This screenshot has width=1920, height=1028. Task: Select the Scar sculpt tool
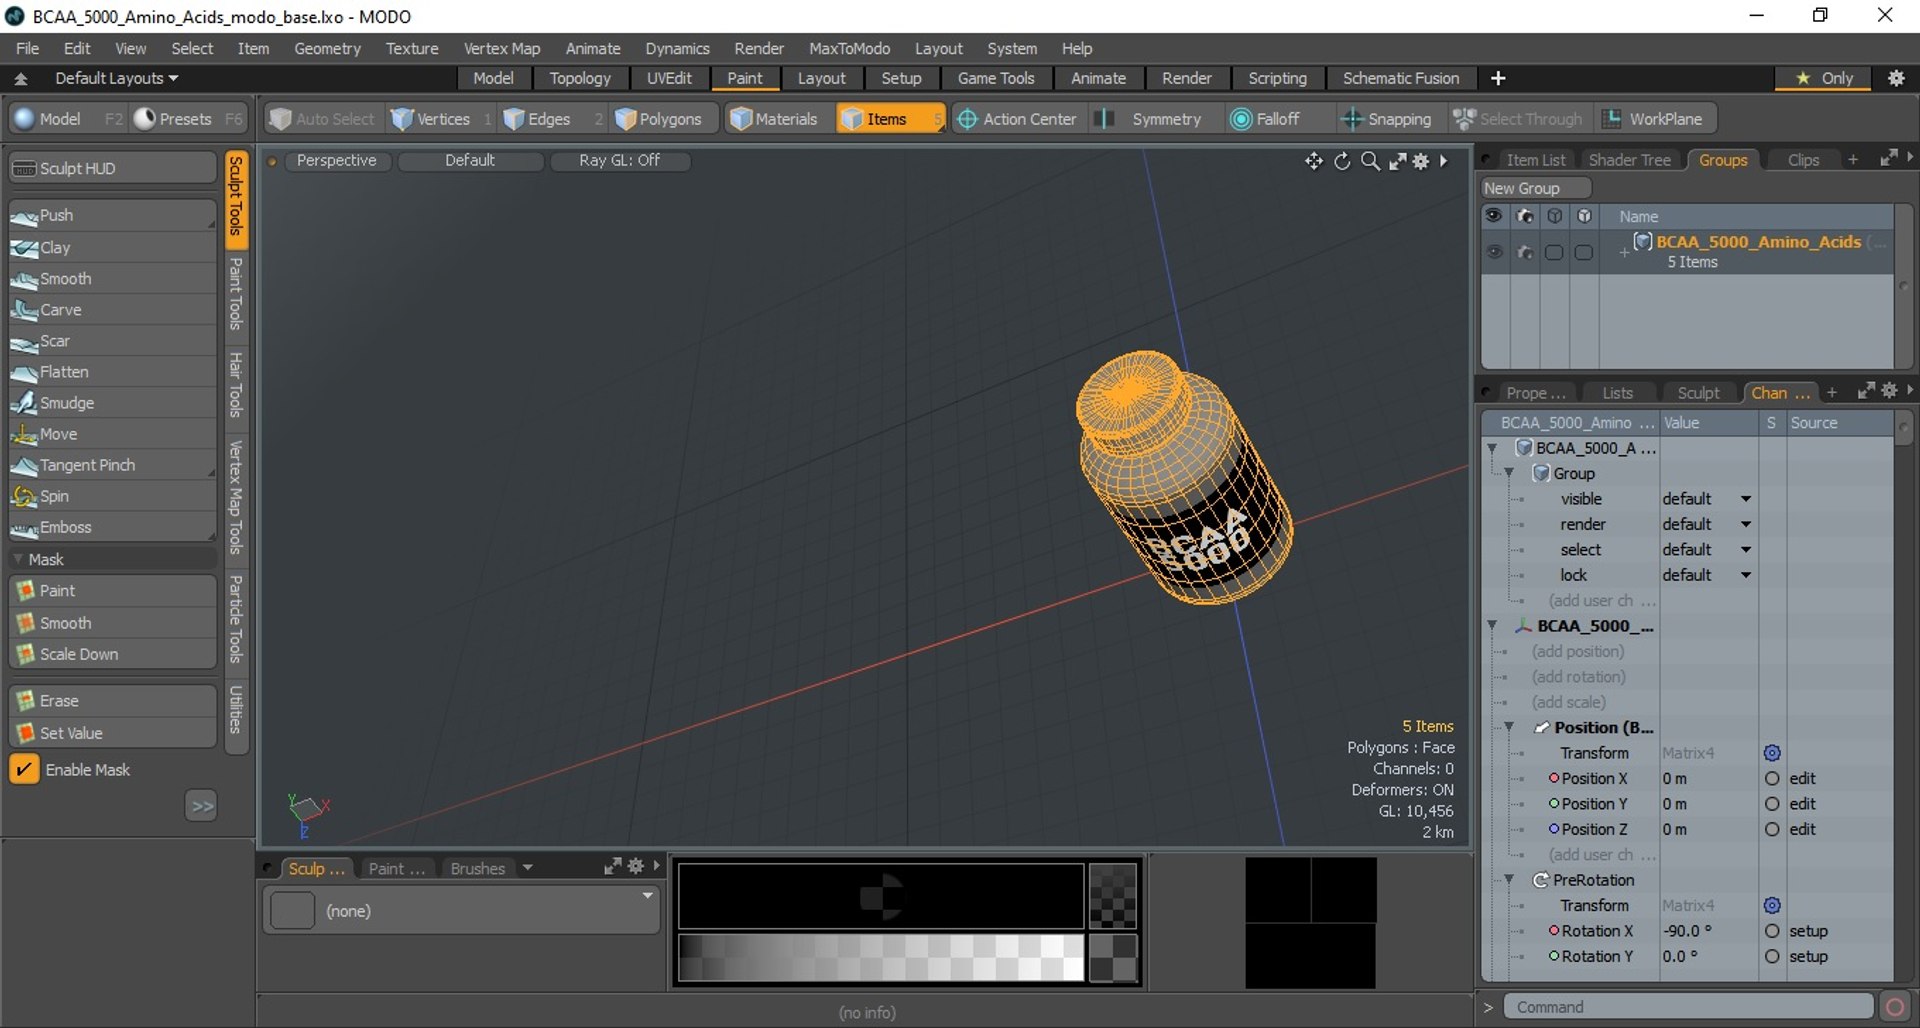[112, 341]
